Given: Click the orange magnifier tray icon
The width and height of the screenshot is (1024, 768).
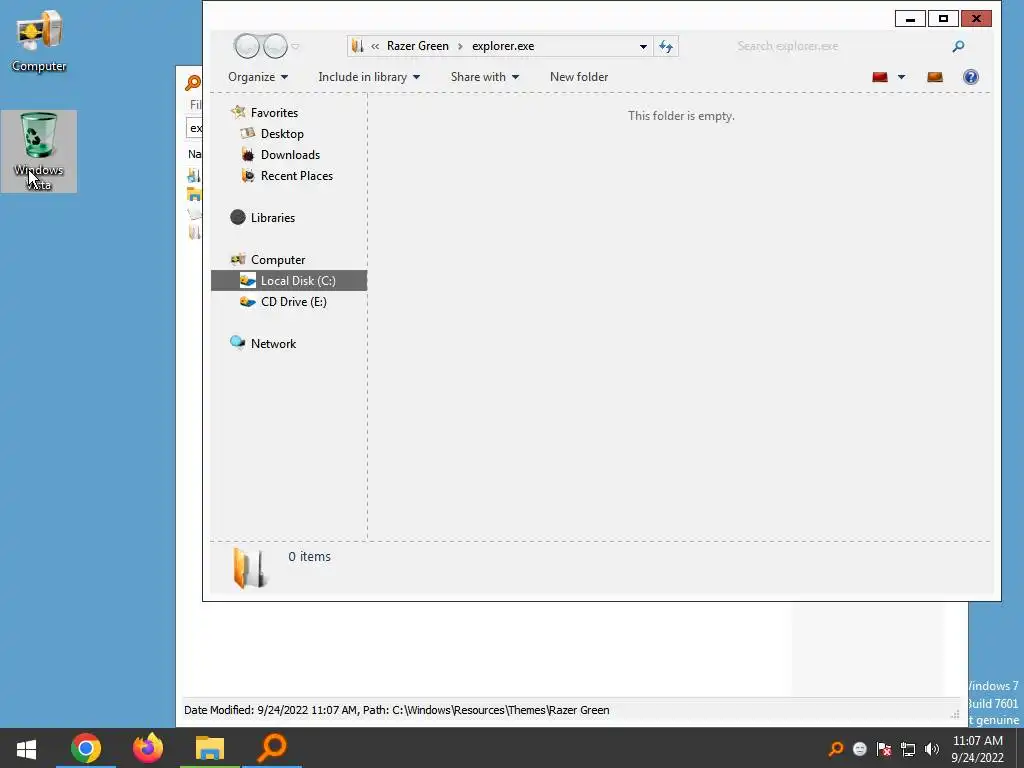Looking at the screenshot, I should point(835,749).
